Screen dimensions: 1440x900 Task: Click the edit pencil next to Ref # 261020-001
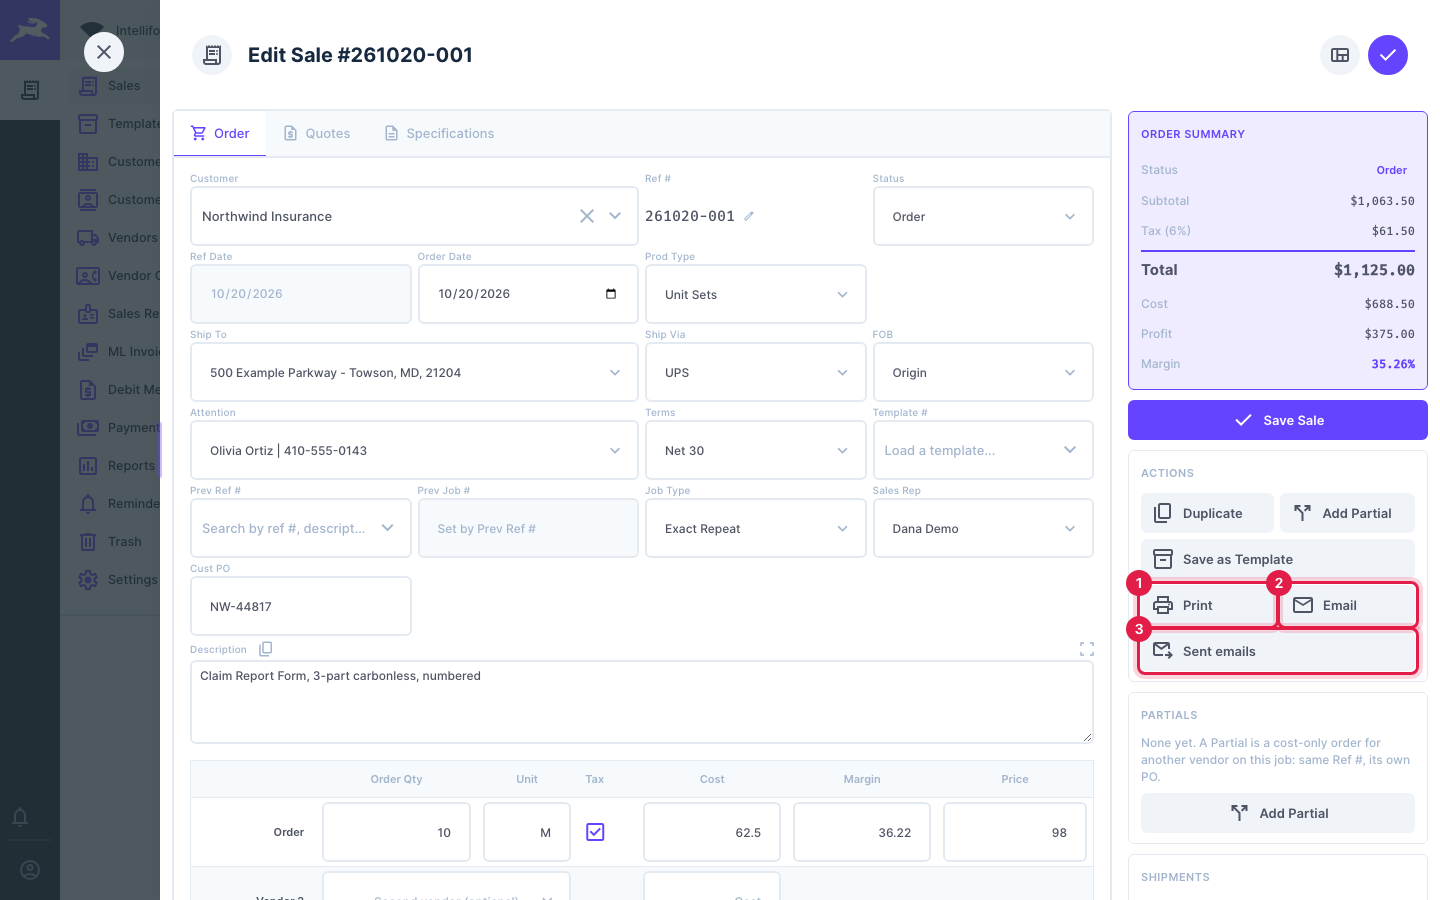coord(749,216)
